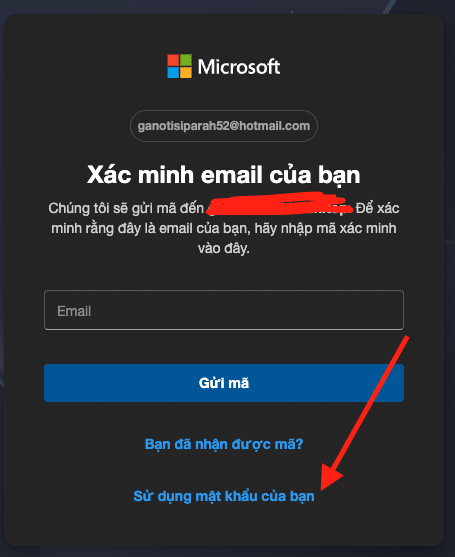Click the heading 'Xác minh email của bạn'
This screenshot has height=557, width=455.
tap(224, 175)
